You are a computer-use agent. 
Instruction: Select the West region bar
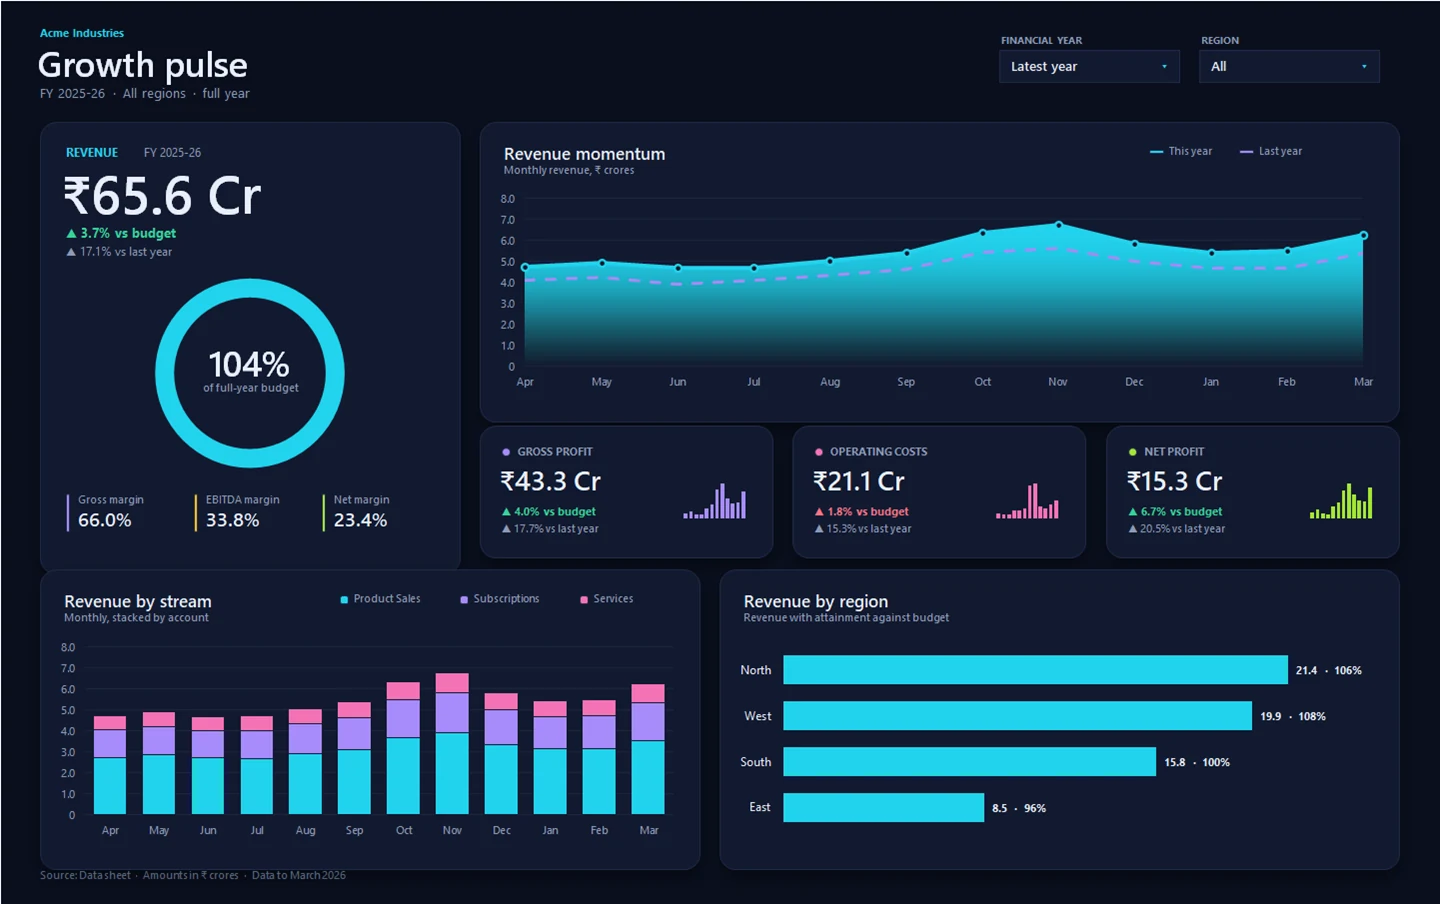click(1017, 716)
